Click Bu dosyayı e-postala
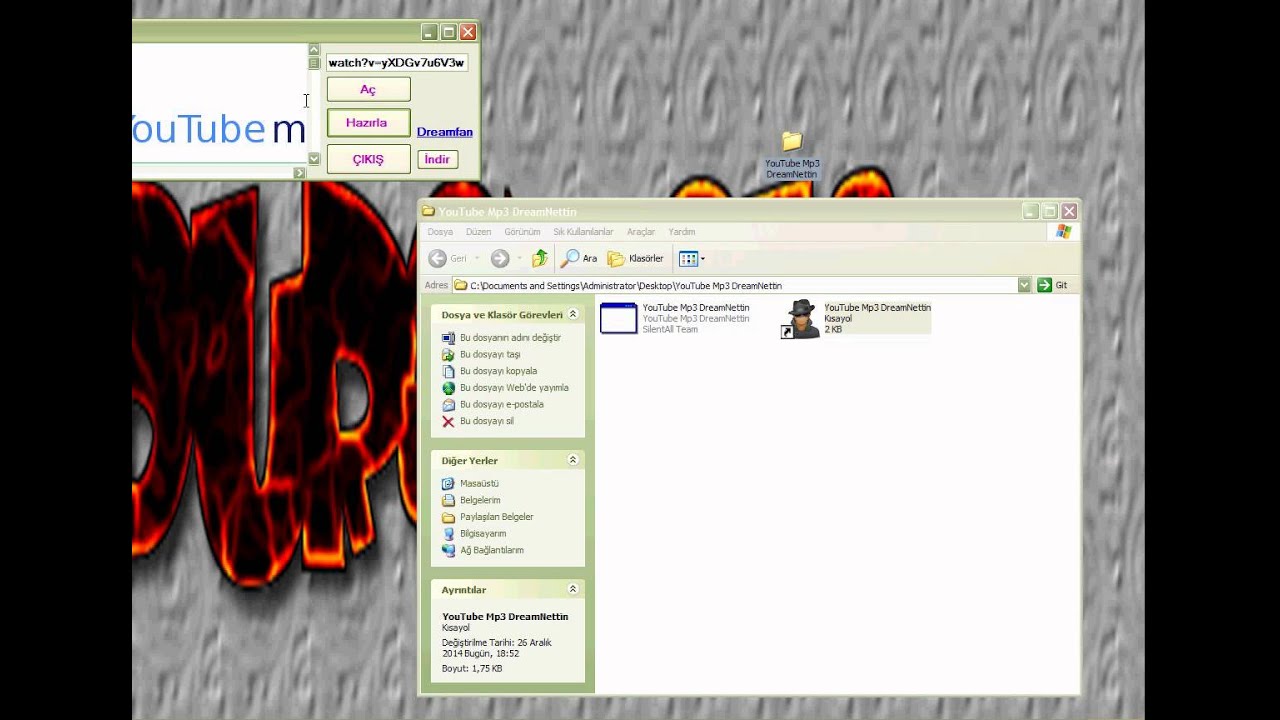This screenshot has height=720, width=1280. [x=502, y=405]
